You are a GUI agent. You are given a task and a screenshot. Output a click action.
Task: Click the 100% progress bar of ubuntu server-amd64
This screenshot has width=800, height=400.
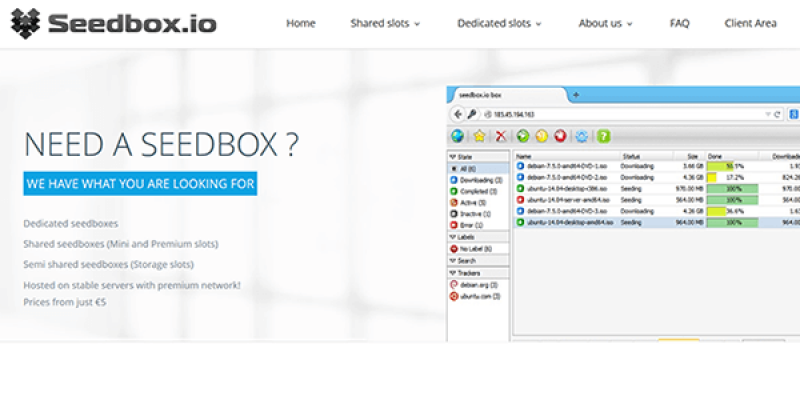[732, 199]
